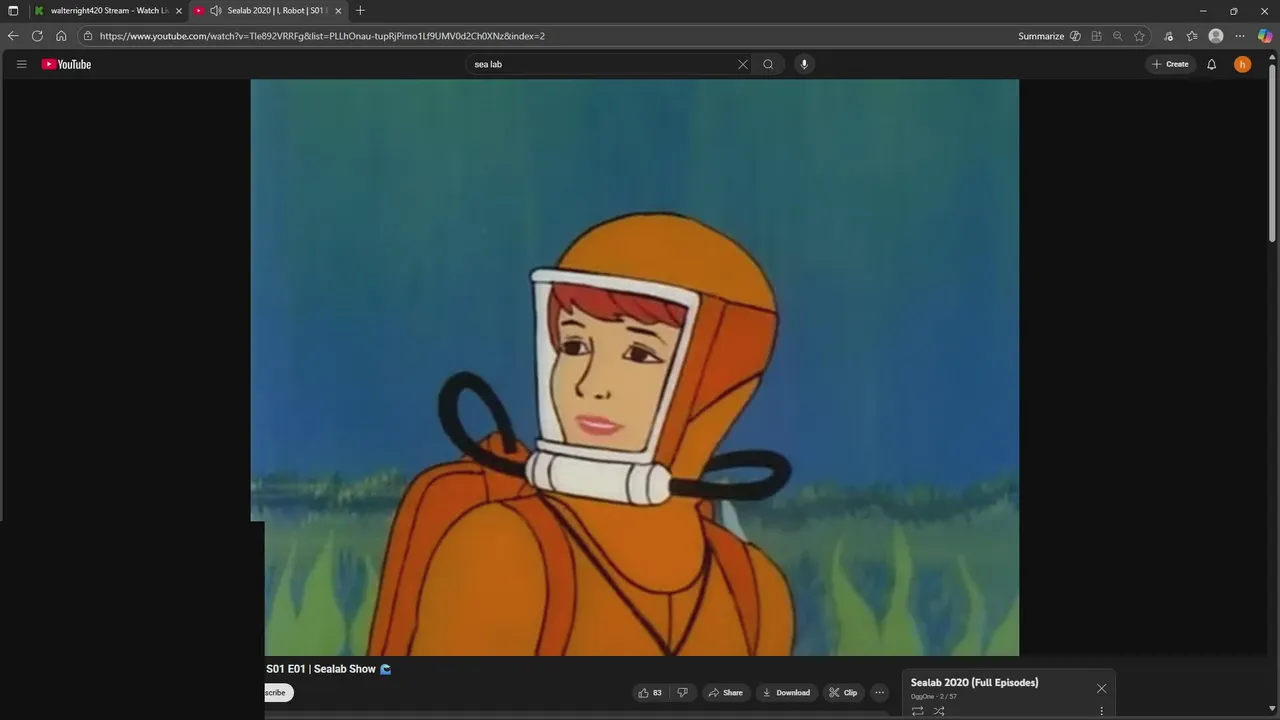The image size is (1280, 720).
Task: Click the zoom out magnifier in address bar
Action: point(1118,36)
